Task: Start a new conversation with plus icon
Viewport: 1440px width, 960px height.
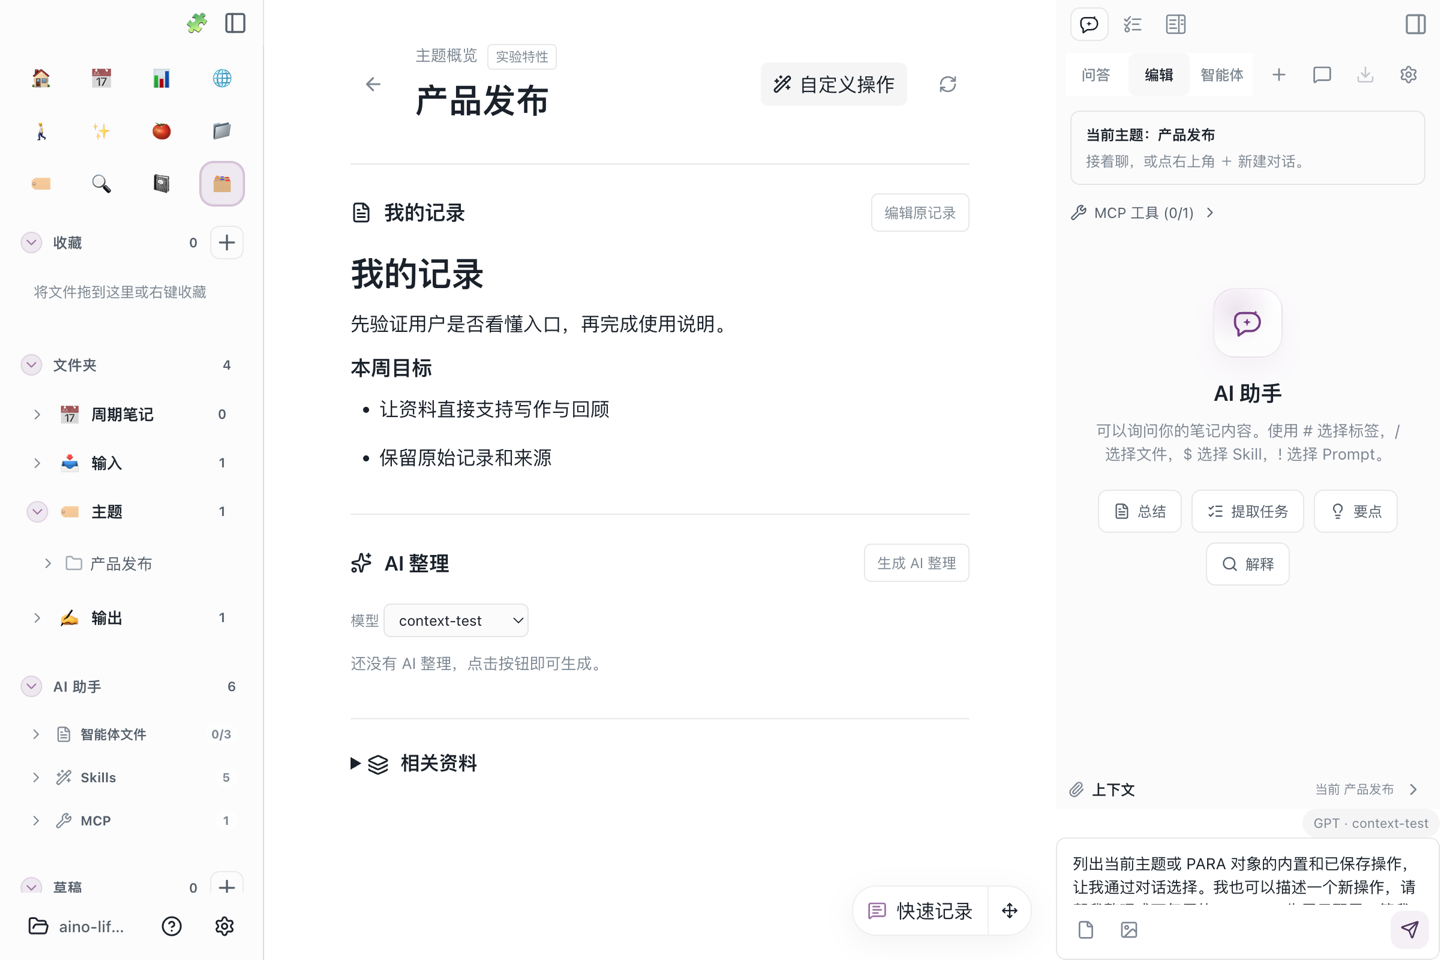Action: click(1279, 75)
